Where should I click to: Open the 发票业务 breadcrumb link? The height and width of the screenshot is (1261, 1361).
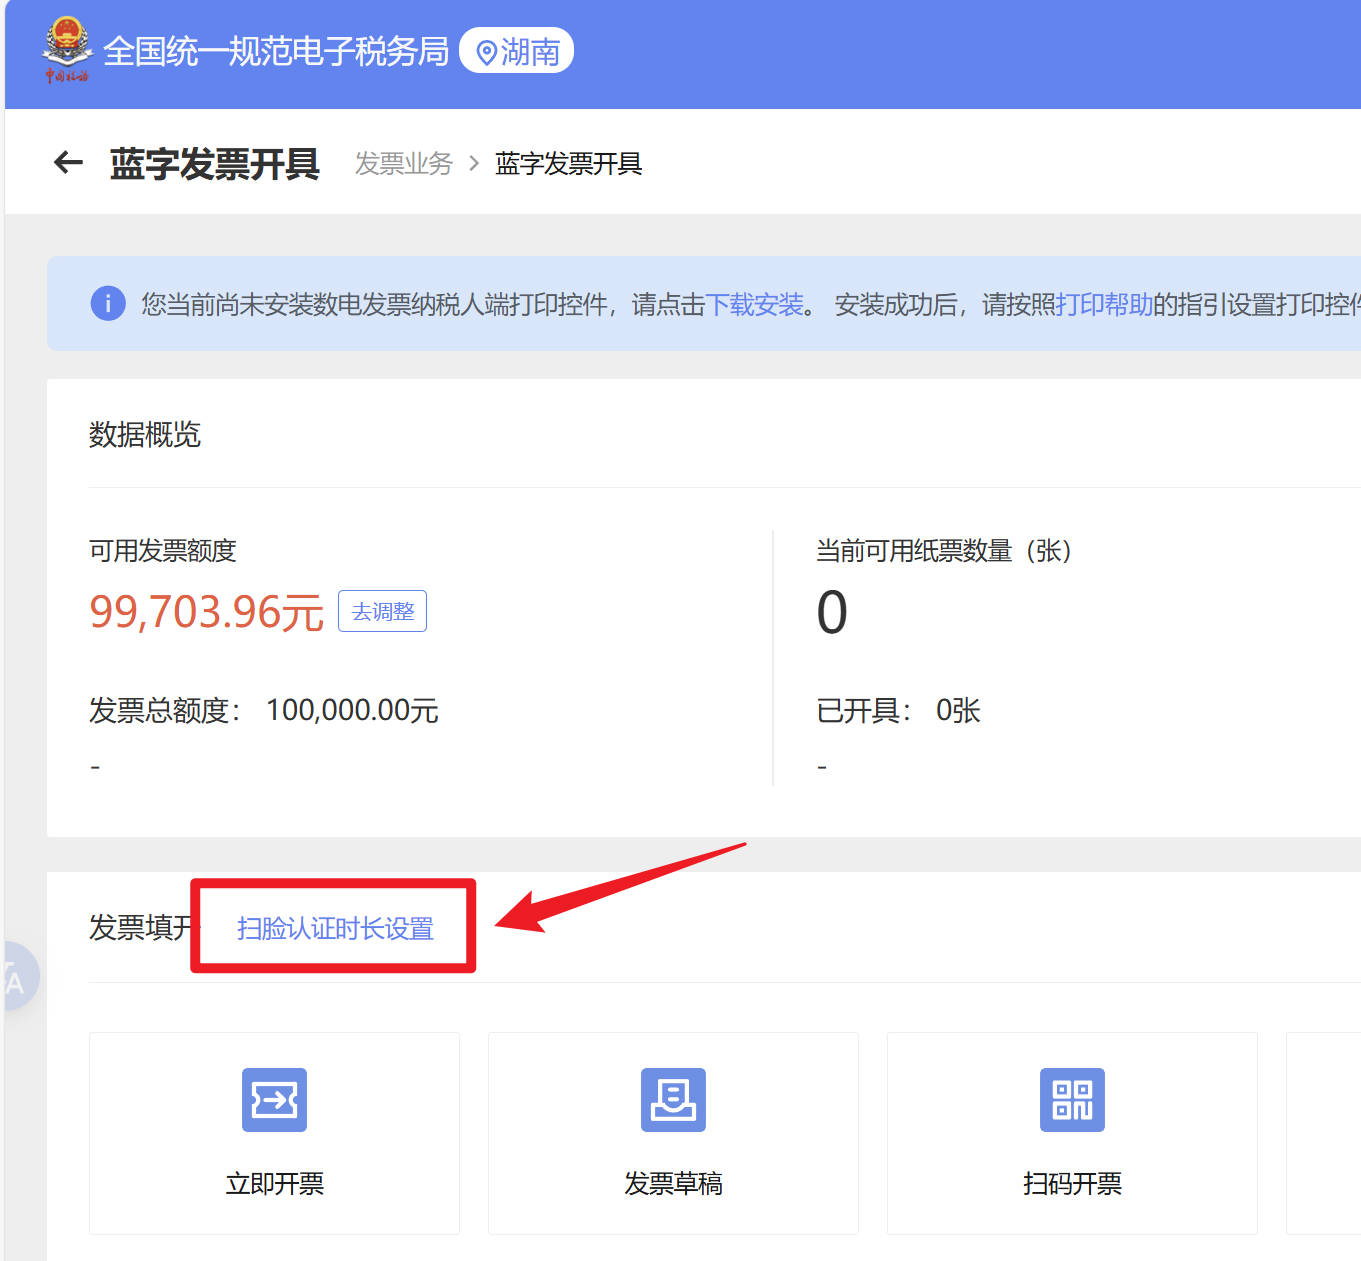click(x=404, y=163)
